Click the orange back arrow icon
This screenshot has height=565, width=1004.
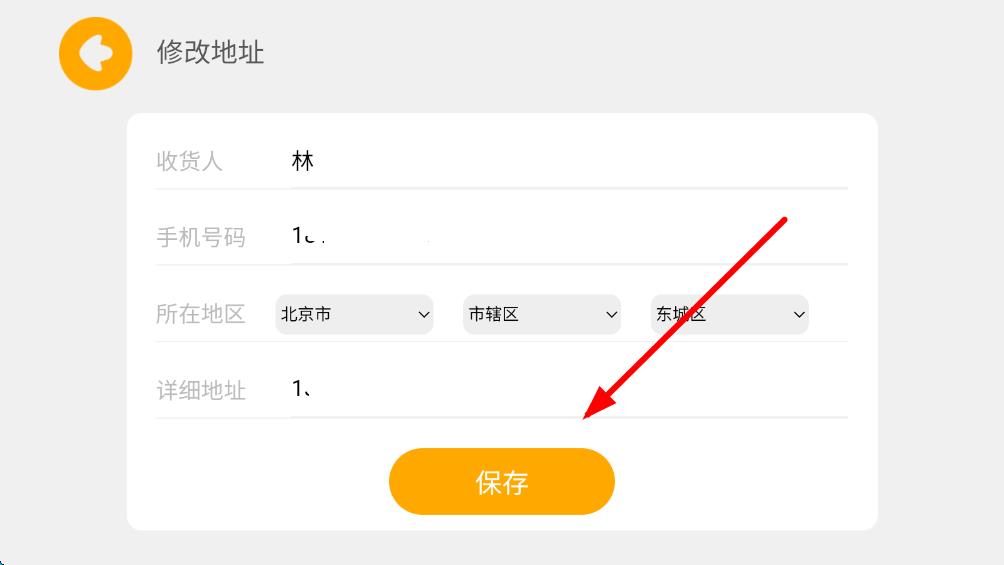(x=96, y=53)
